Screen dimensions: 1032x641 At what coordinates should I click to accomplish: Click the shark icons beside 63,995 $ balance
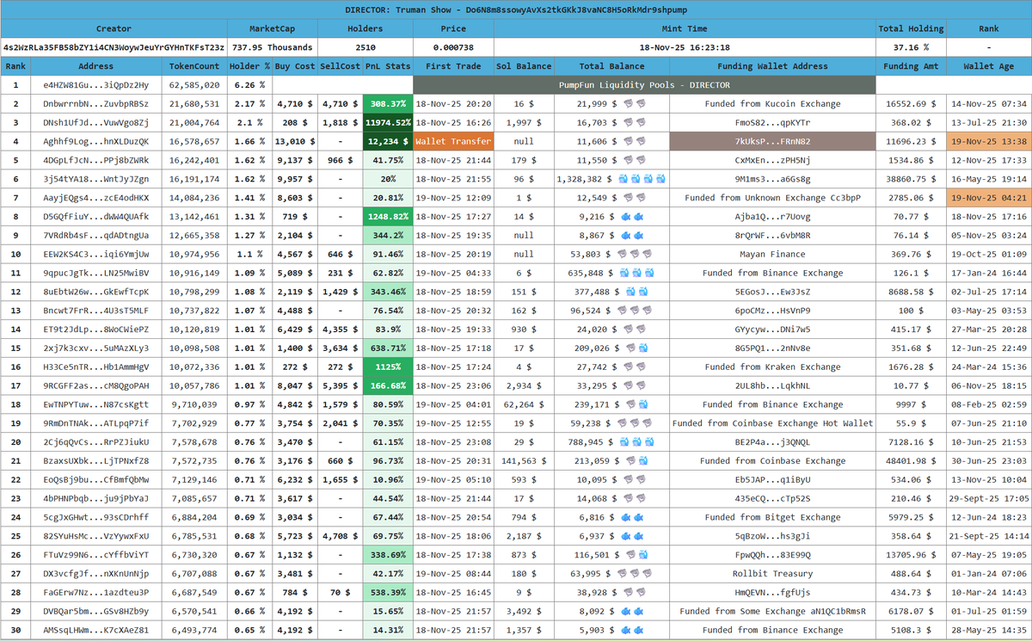tap(634, 574)
